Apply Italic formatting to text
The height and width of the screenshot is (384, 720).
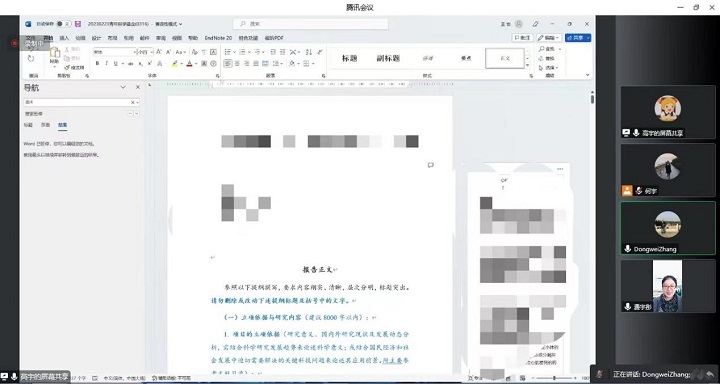(x=106, y=64)
